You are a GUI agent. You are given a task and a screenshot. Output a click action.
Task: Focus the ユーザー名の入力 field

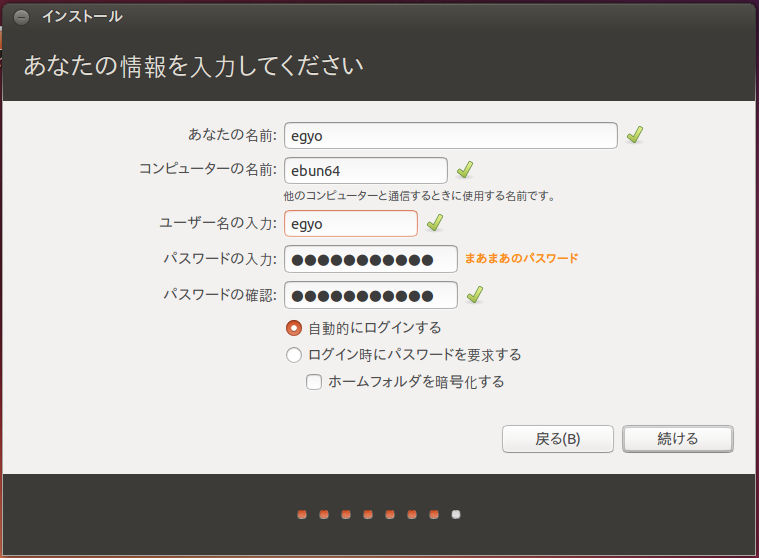pos(351,224)
